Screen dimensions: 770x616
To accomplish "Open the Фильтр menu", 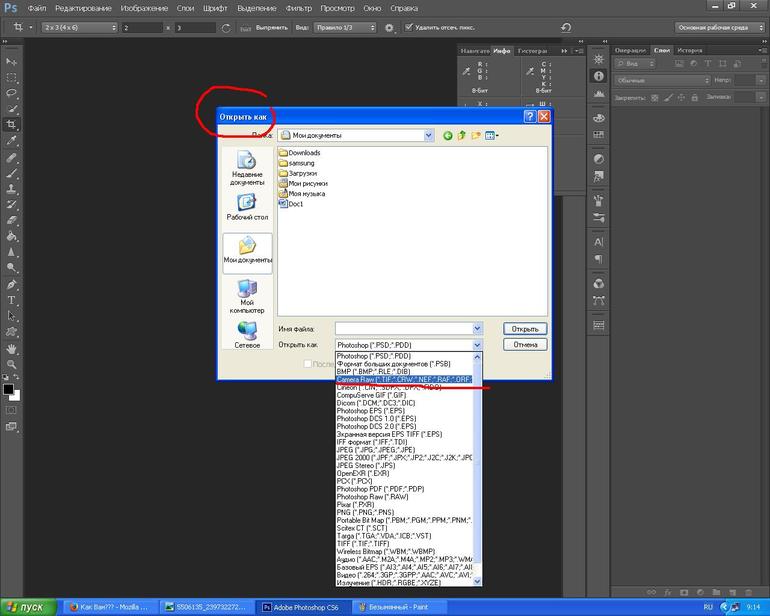I will coord(298,8).
